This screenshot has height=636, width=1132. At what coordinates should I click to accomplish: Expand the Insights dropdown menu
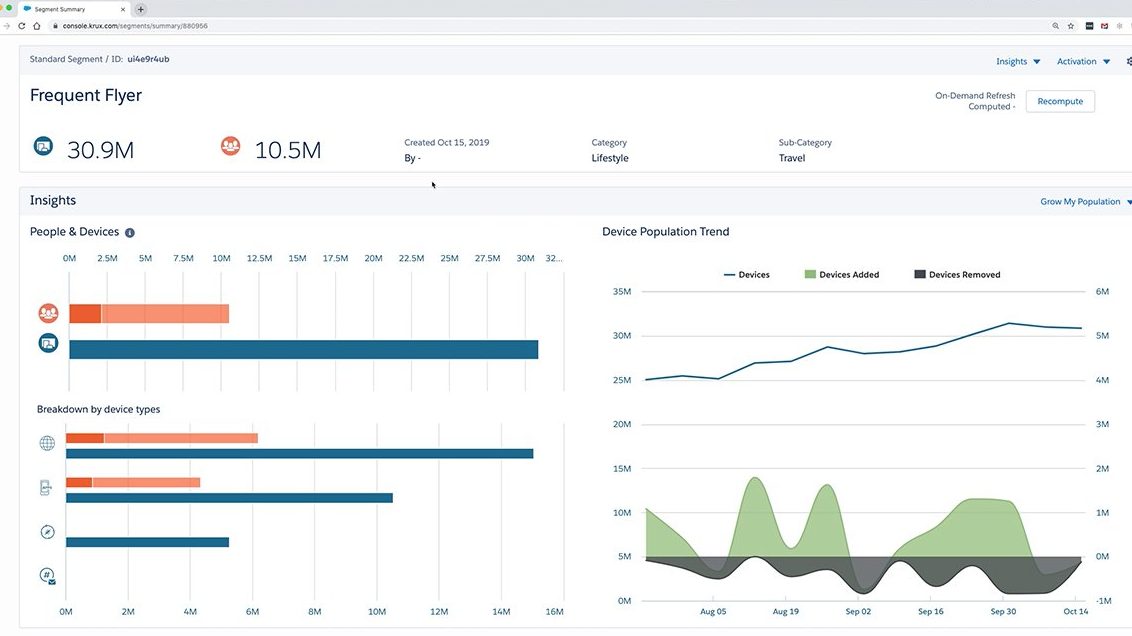click(x=1018, y=61)
